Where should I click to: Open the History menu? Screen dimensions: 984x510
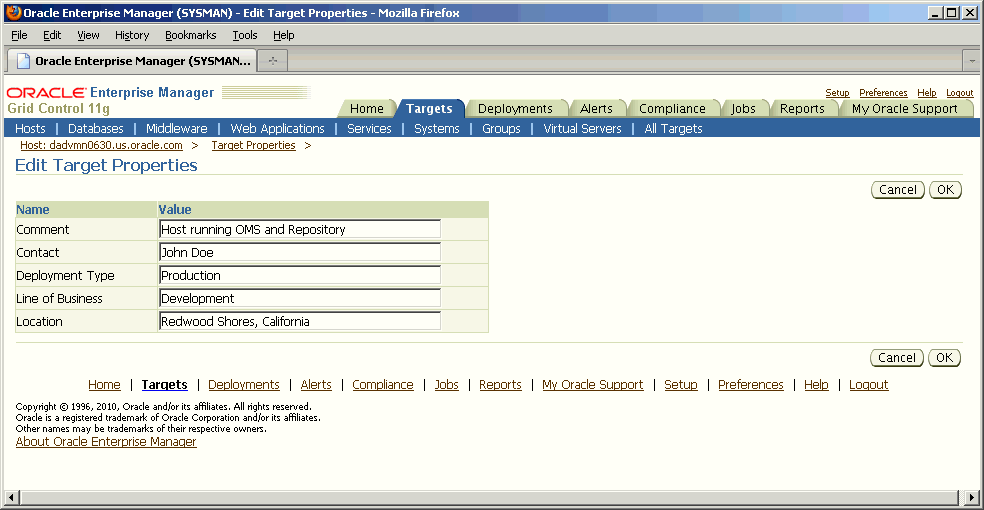pyautogui.click(x=132, y=35)
